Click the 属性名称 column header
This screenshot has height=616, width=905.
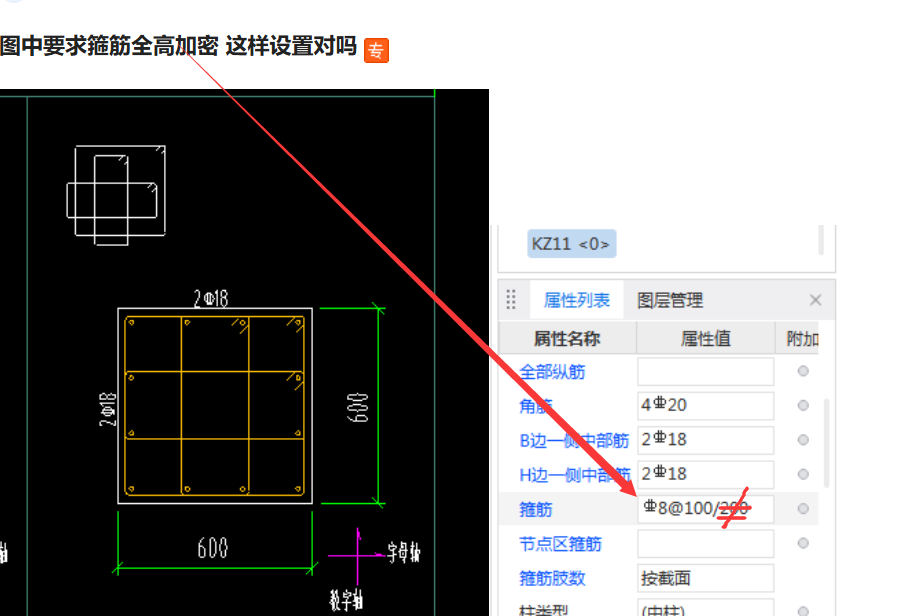click(567, 339)
